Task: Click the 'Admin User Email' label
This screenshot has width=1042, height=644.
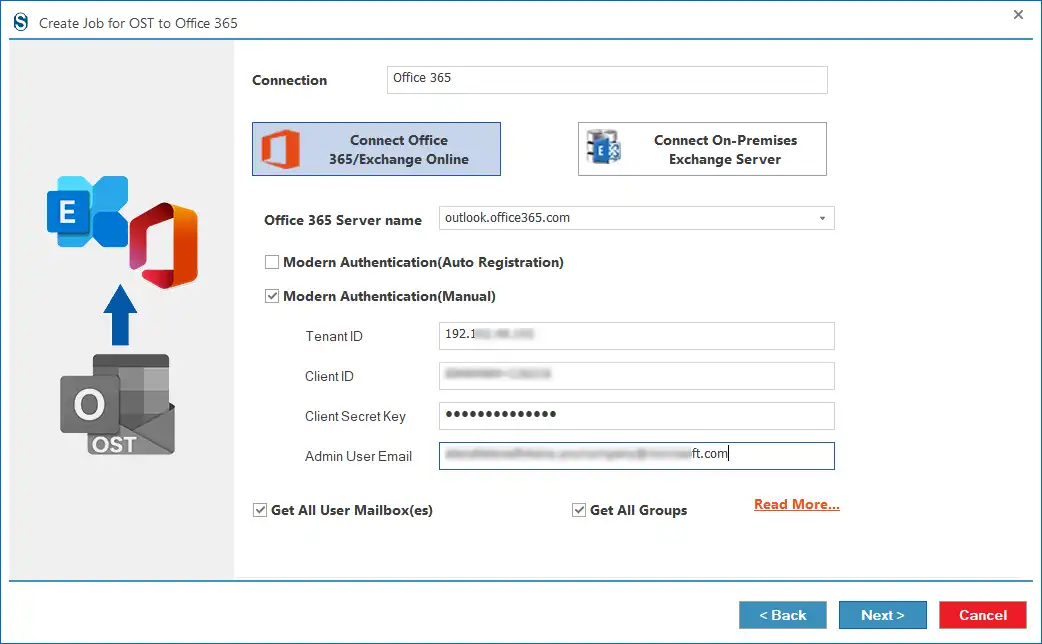Action: [358, 456]
